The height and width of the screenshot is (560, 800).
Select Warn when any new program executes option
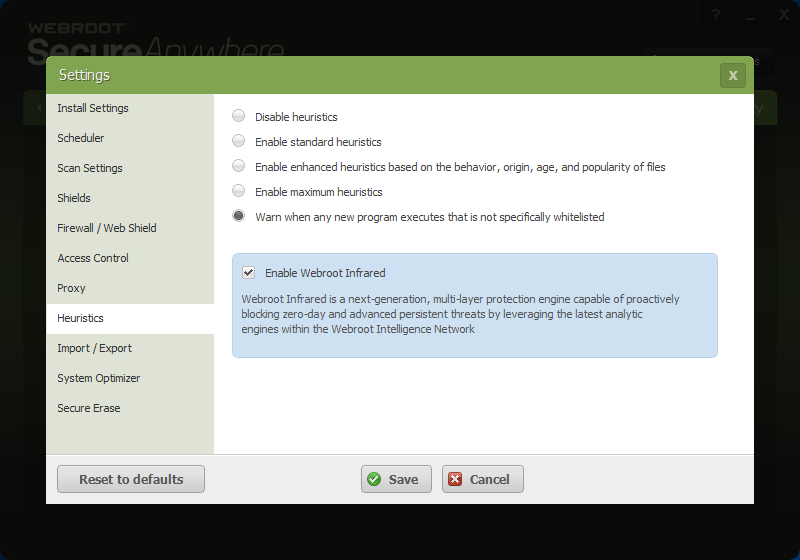click(x=238, y=216)
